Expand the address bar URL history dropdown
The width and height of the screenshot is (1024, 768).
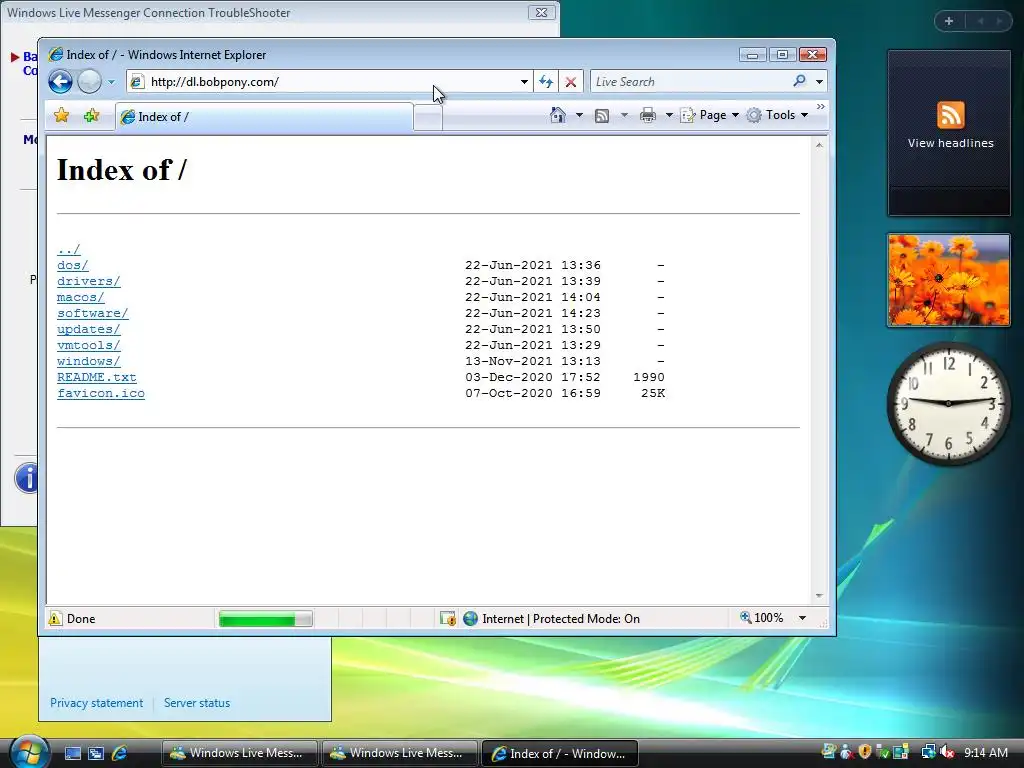pos(524,82)
